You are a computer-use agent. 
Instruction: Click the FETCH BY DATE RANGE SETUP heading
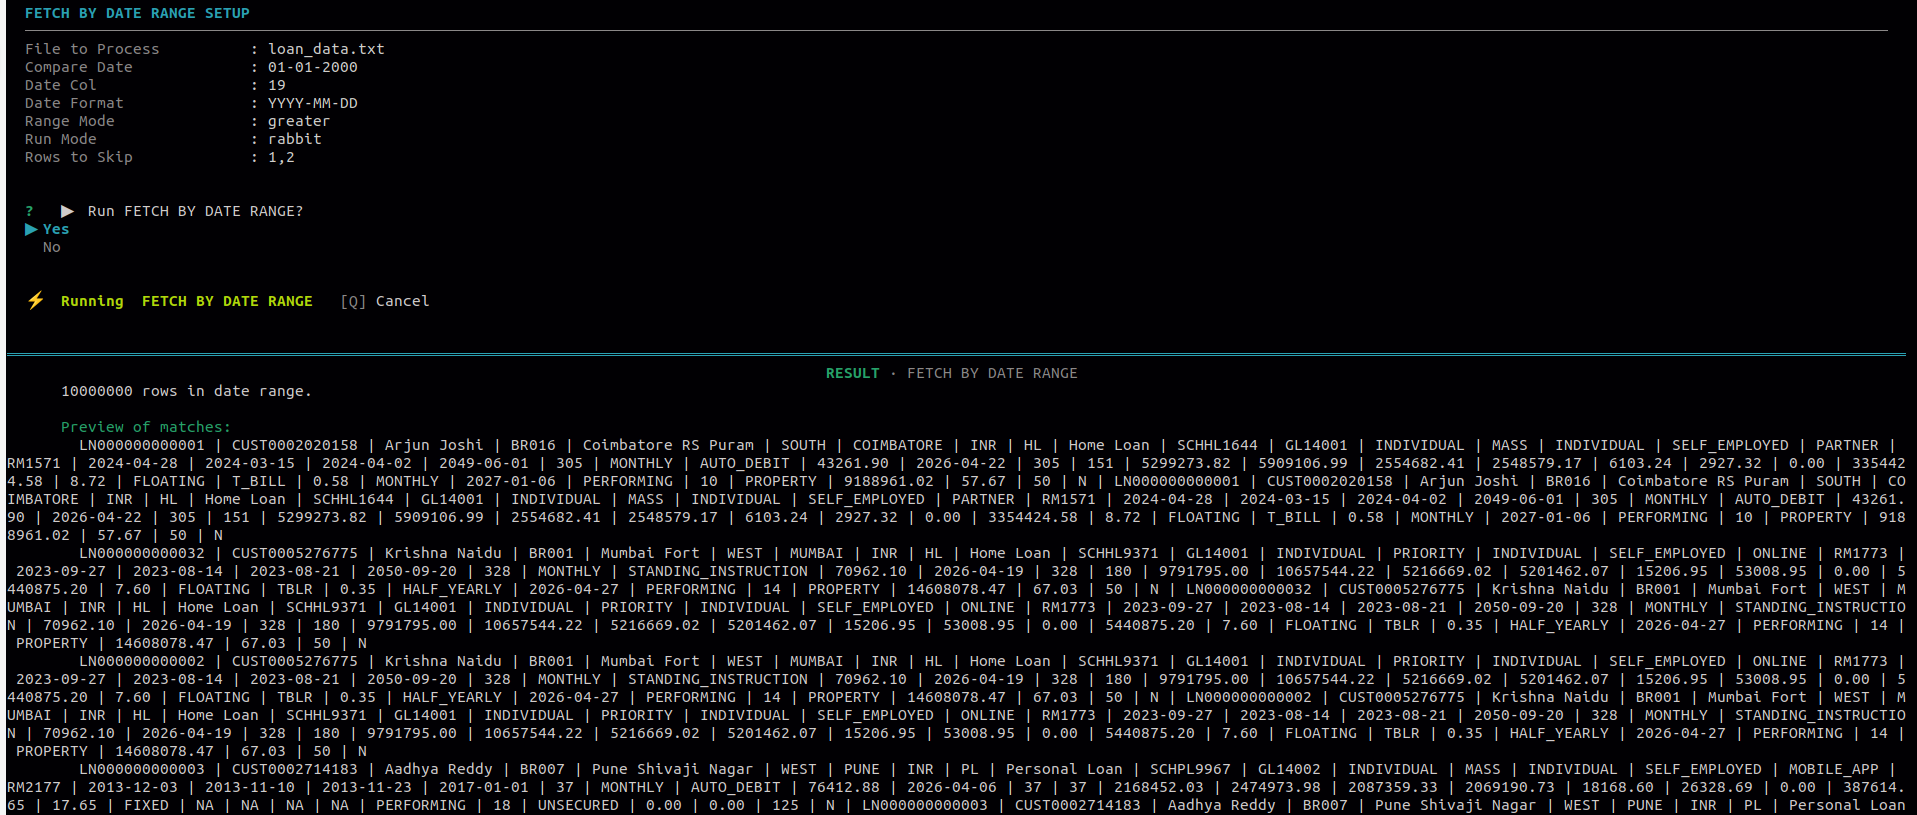[x=137, y=13]
